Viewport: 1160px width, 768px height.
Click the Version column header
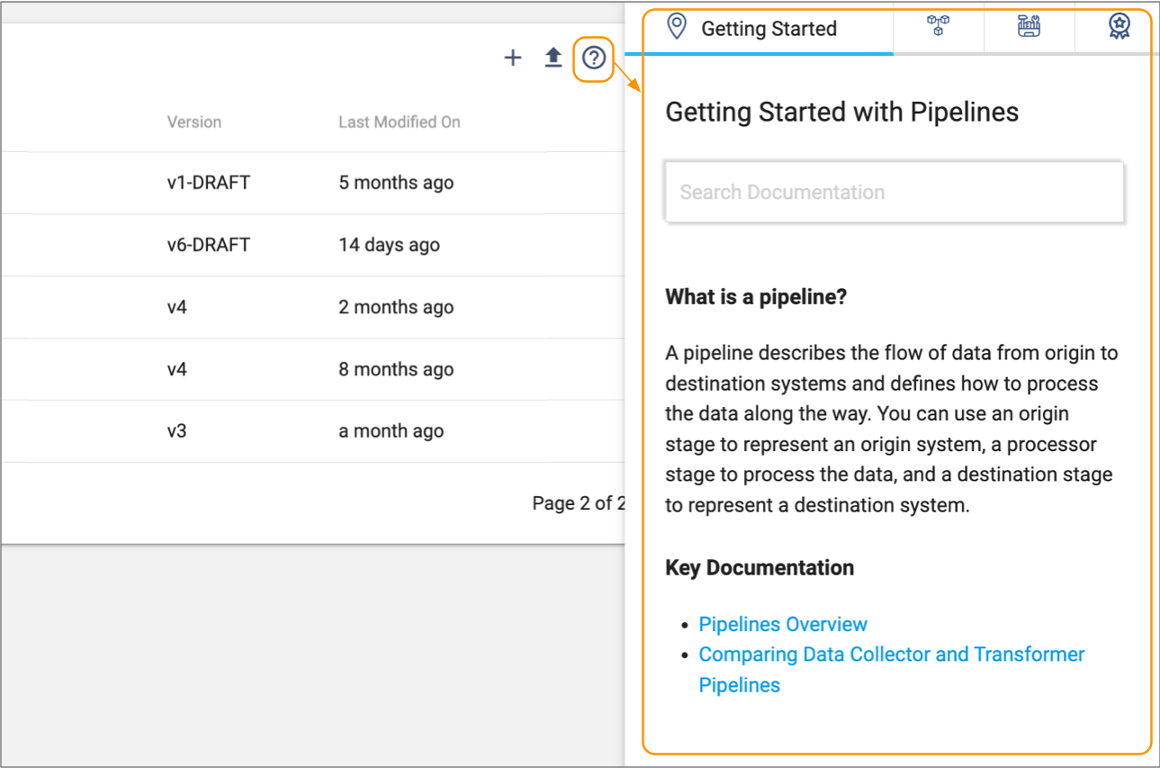click(194, 122)
